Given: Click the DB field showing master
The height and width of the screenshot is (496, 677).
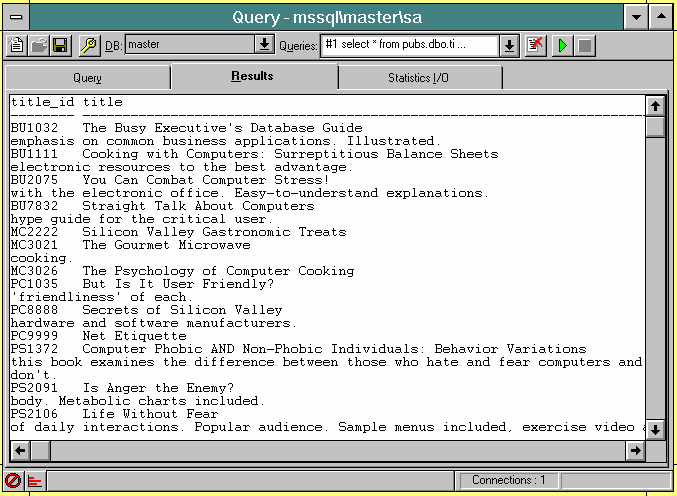Looking at the screenshot, I should point(190,44).
